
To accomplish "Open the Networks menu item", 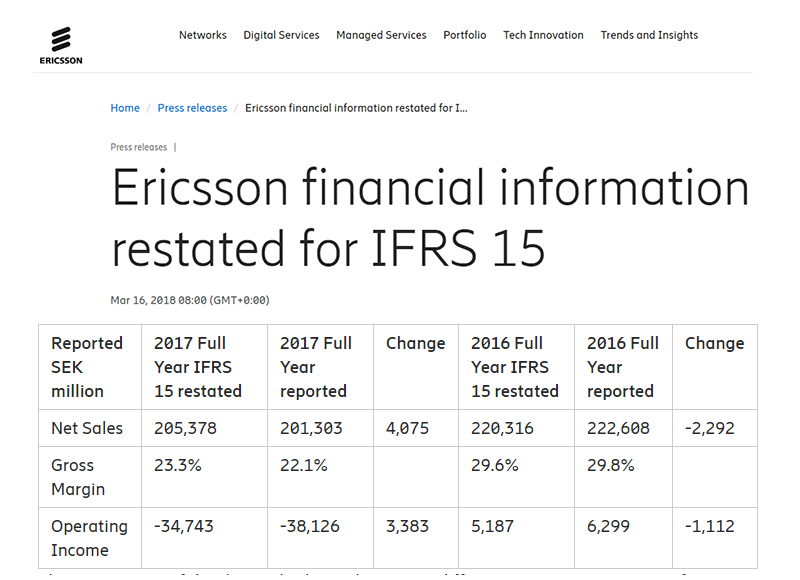I will pos(203,35).
